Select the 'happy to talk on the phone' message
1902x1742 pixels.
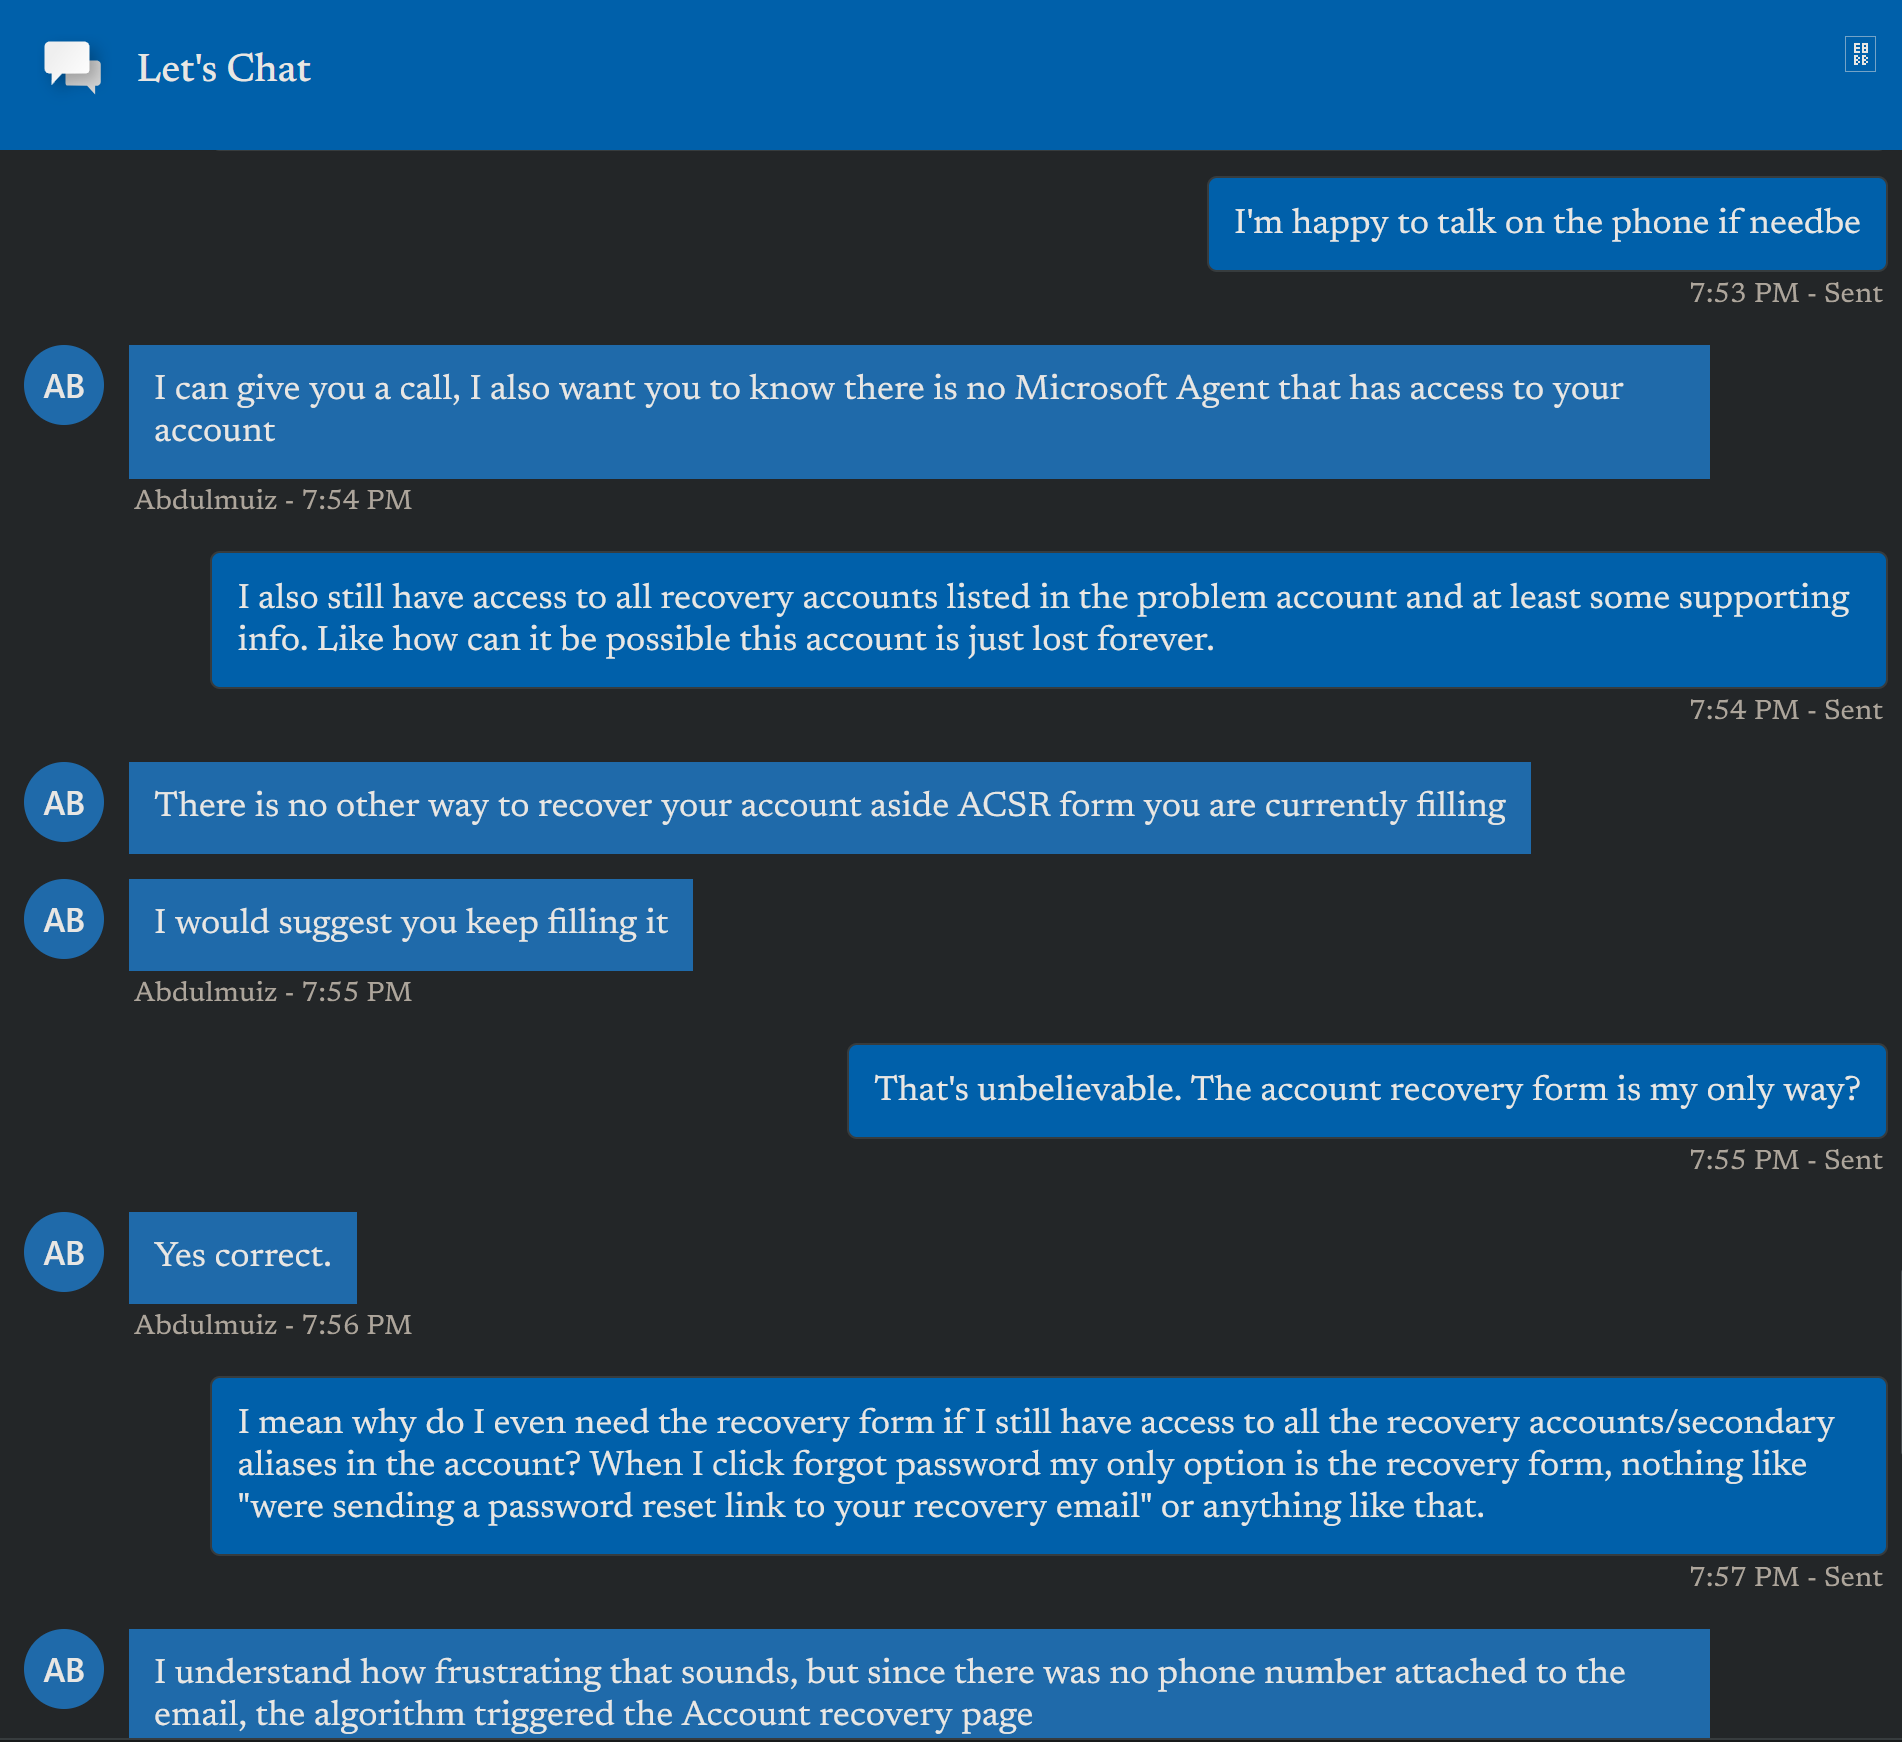[1546, 223]
